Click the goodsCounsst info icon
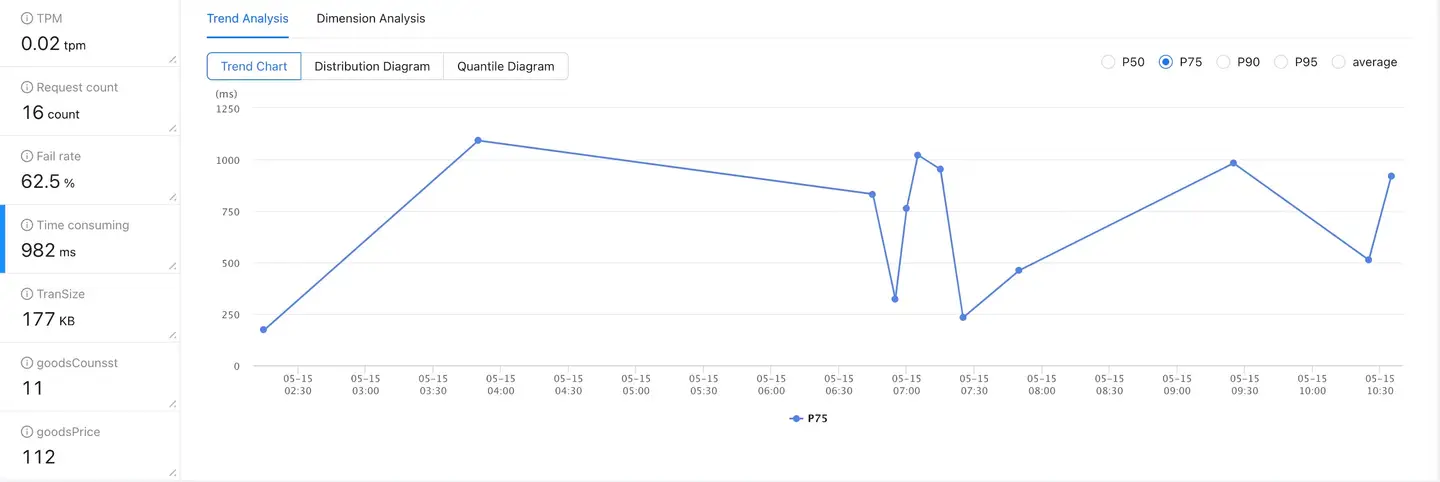 point(27,364)
